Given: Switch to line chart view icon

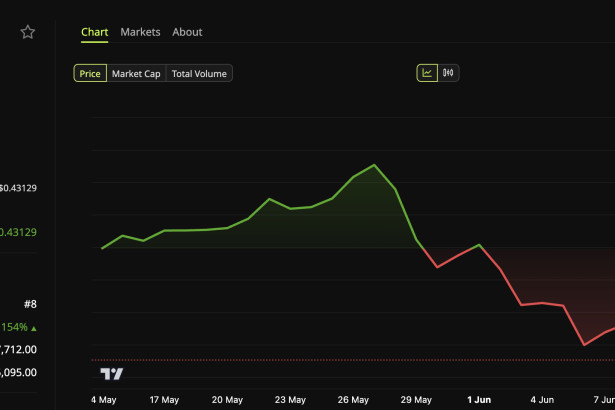Looking at the screenshot, I should [x=427, y=73].
